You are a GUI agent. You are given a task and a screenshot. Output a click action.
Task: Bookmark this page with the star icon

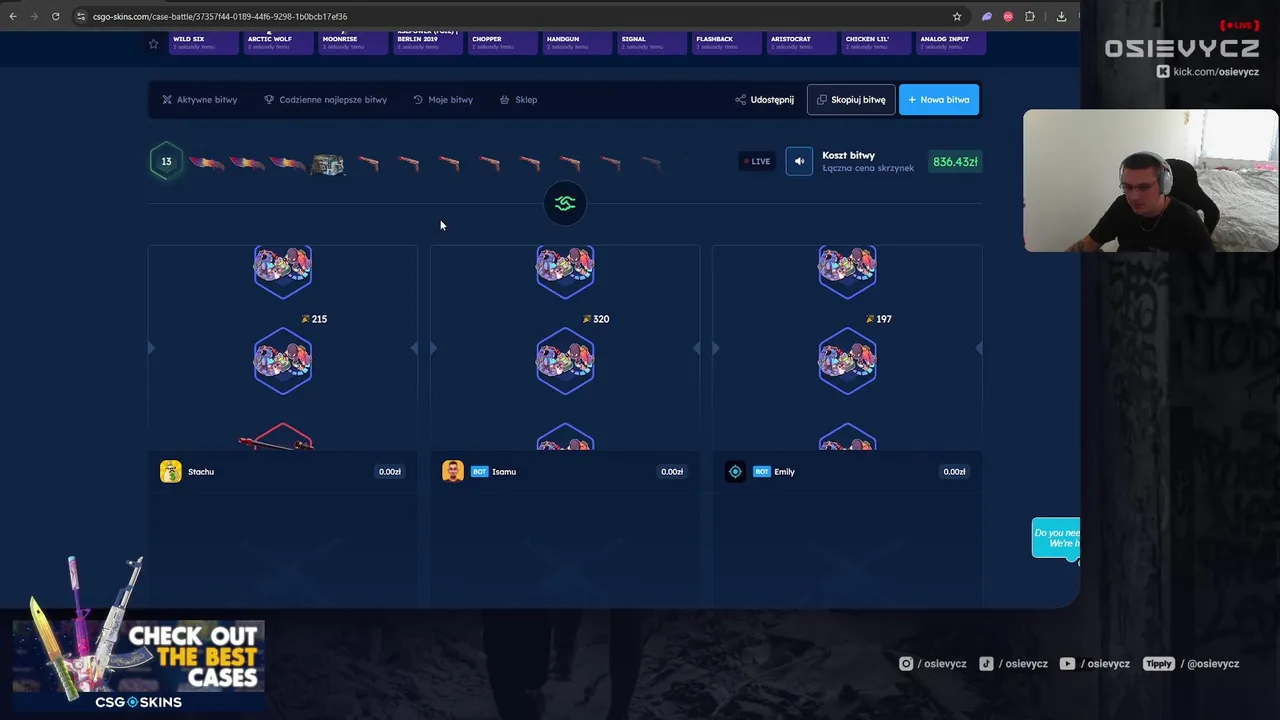tap(957, 16)
